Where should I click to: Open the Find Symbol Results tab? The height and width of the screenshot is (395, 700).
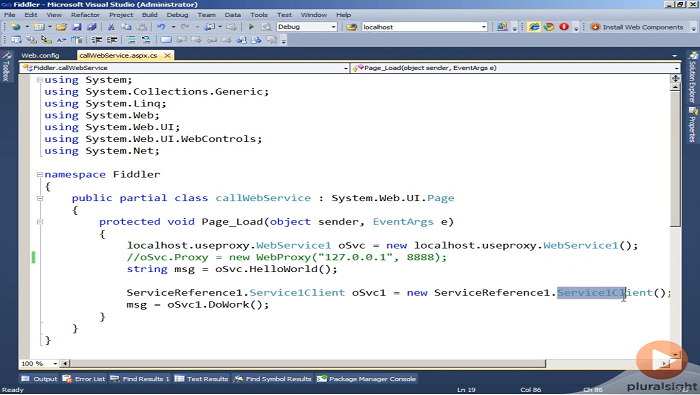coord(273,379)
